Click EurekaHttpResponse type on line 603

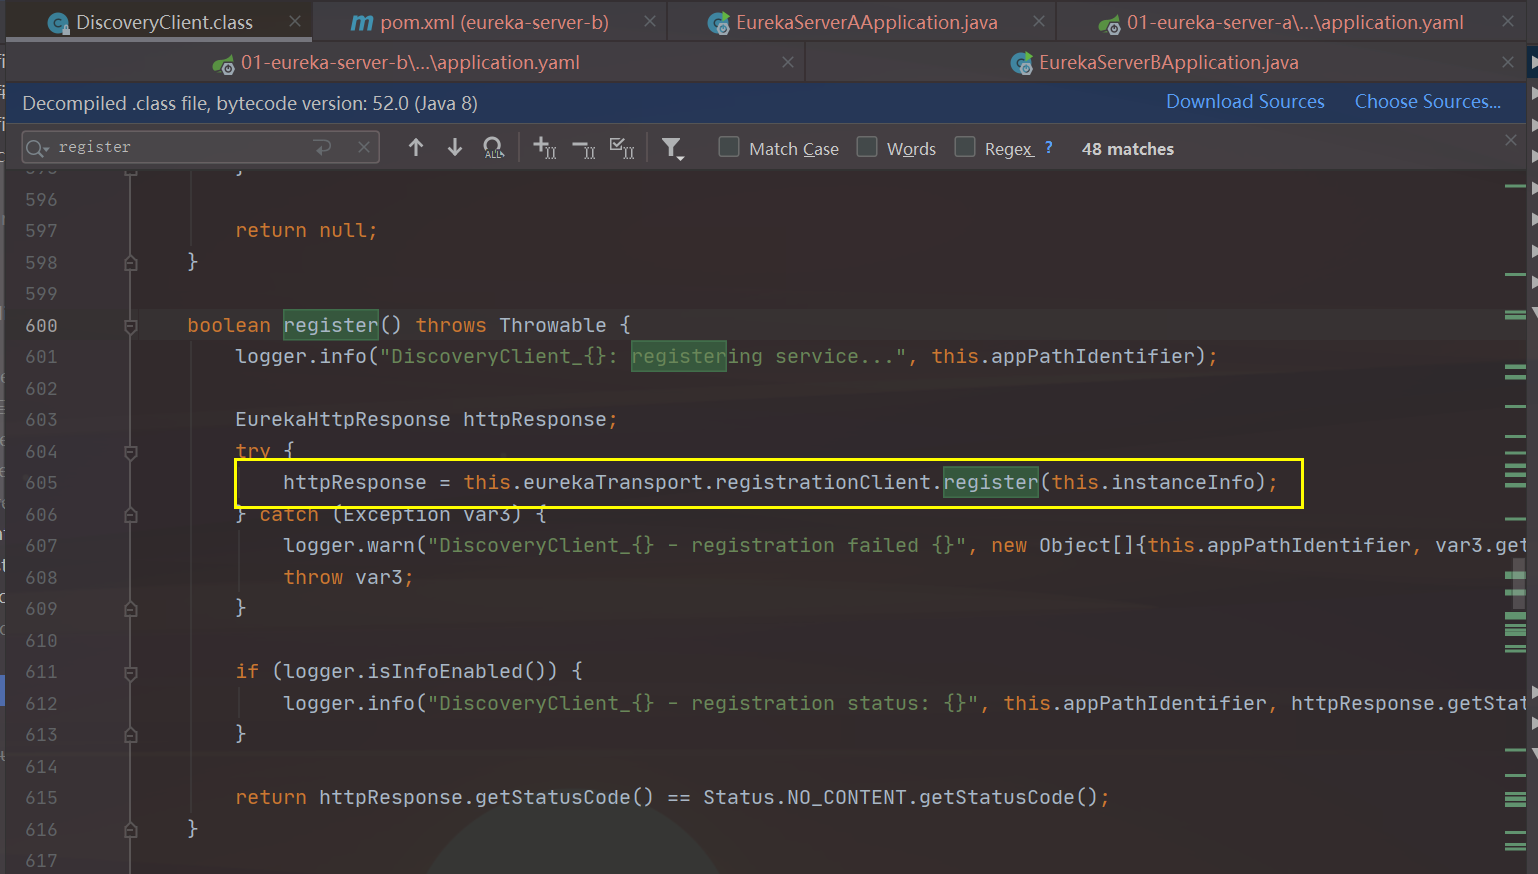coord(342,419)
